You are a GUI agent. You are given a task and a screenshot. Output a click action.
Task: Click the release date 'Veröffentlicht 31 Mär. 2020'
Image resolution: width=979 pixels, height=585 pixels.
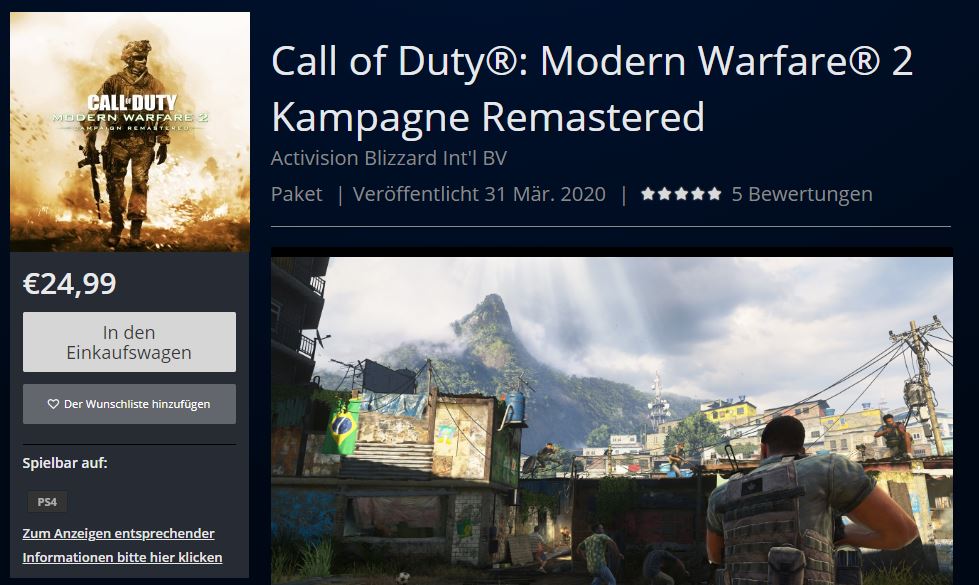tap(479, 194)
